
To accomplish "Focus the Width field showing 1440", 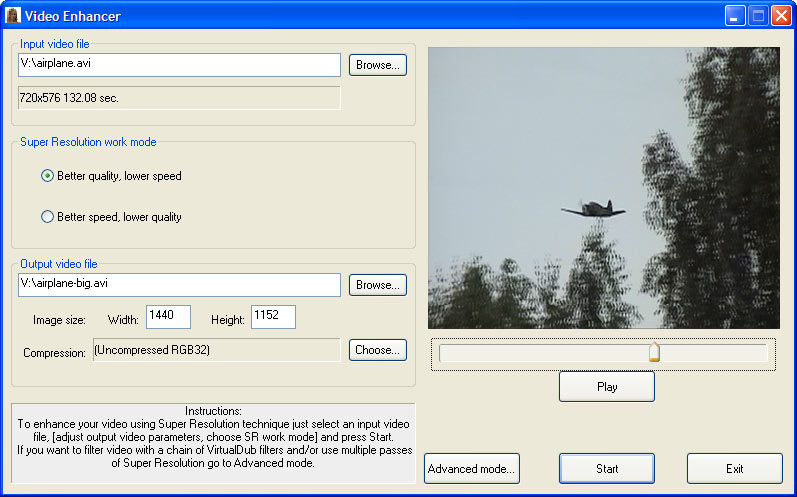I will pyautogui.click(x=168, y=317).
